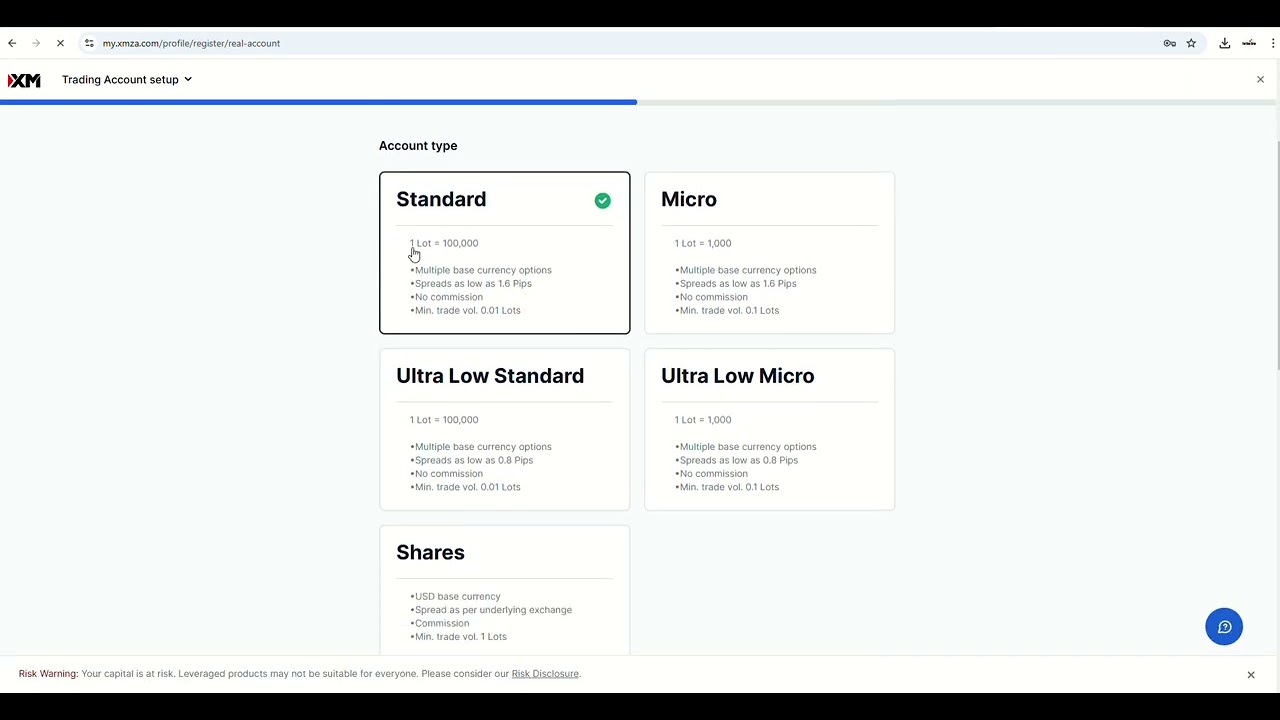This screenshot has height=720, width=1280.
Task: Click the setup progress bar
Action: point(640,102)
